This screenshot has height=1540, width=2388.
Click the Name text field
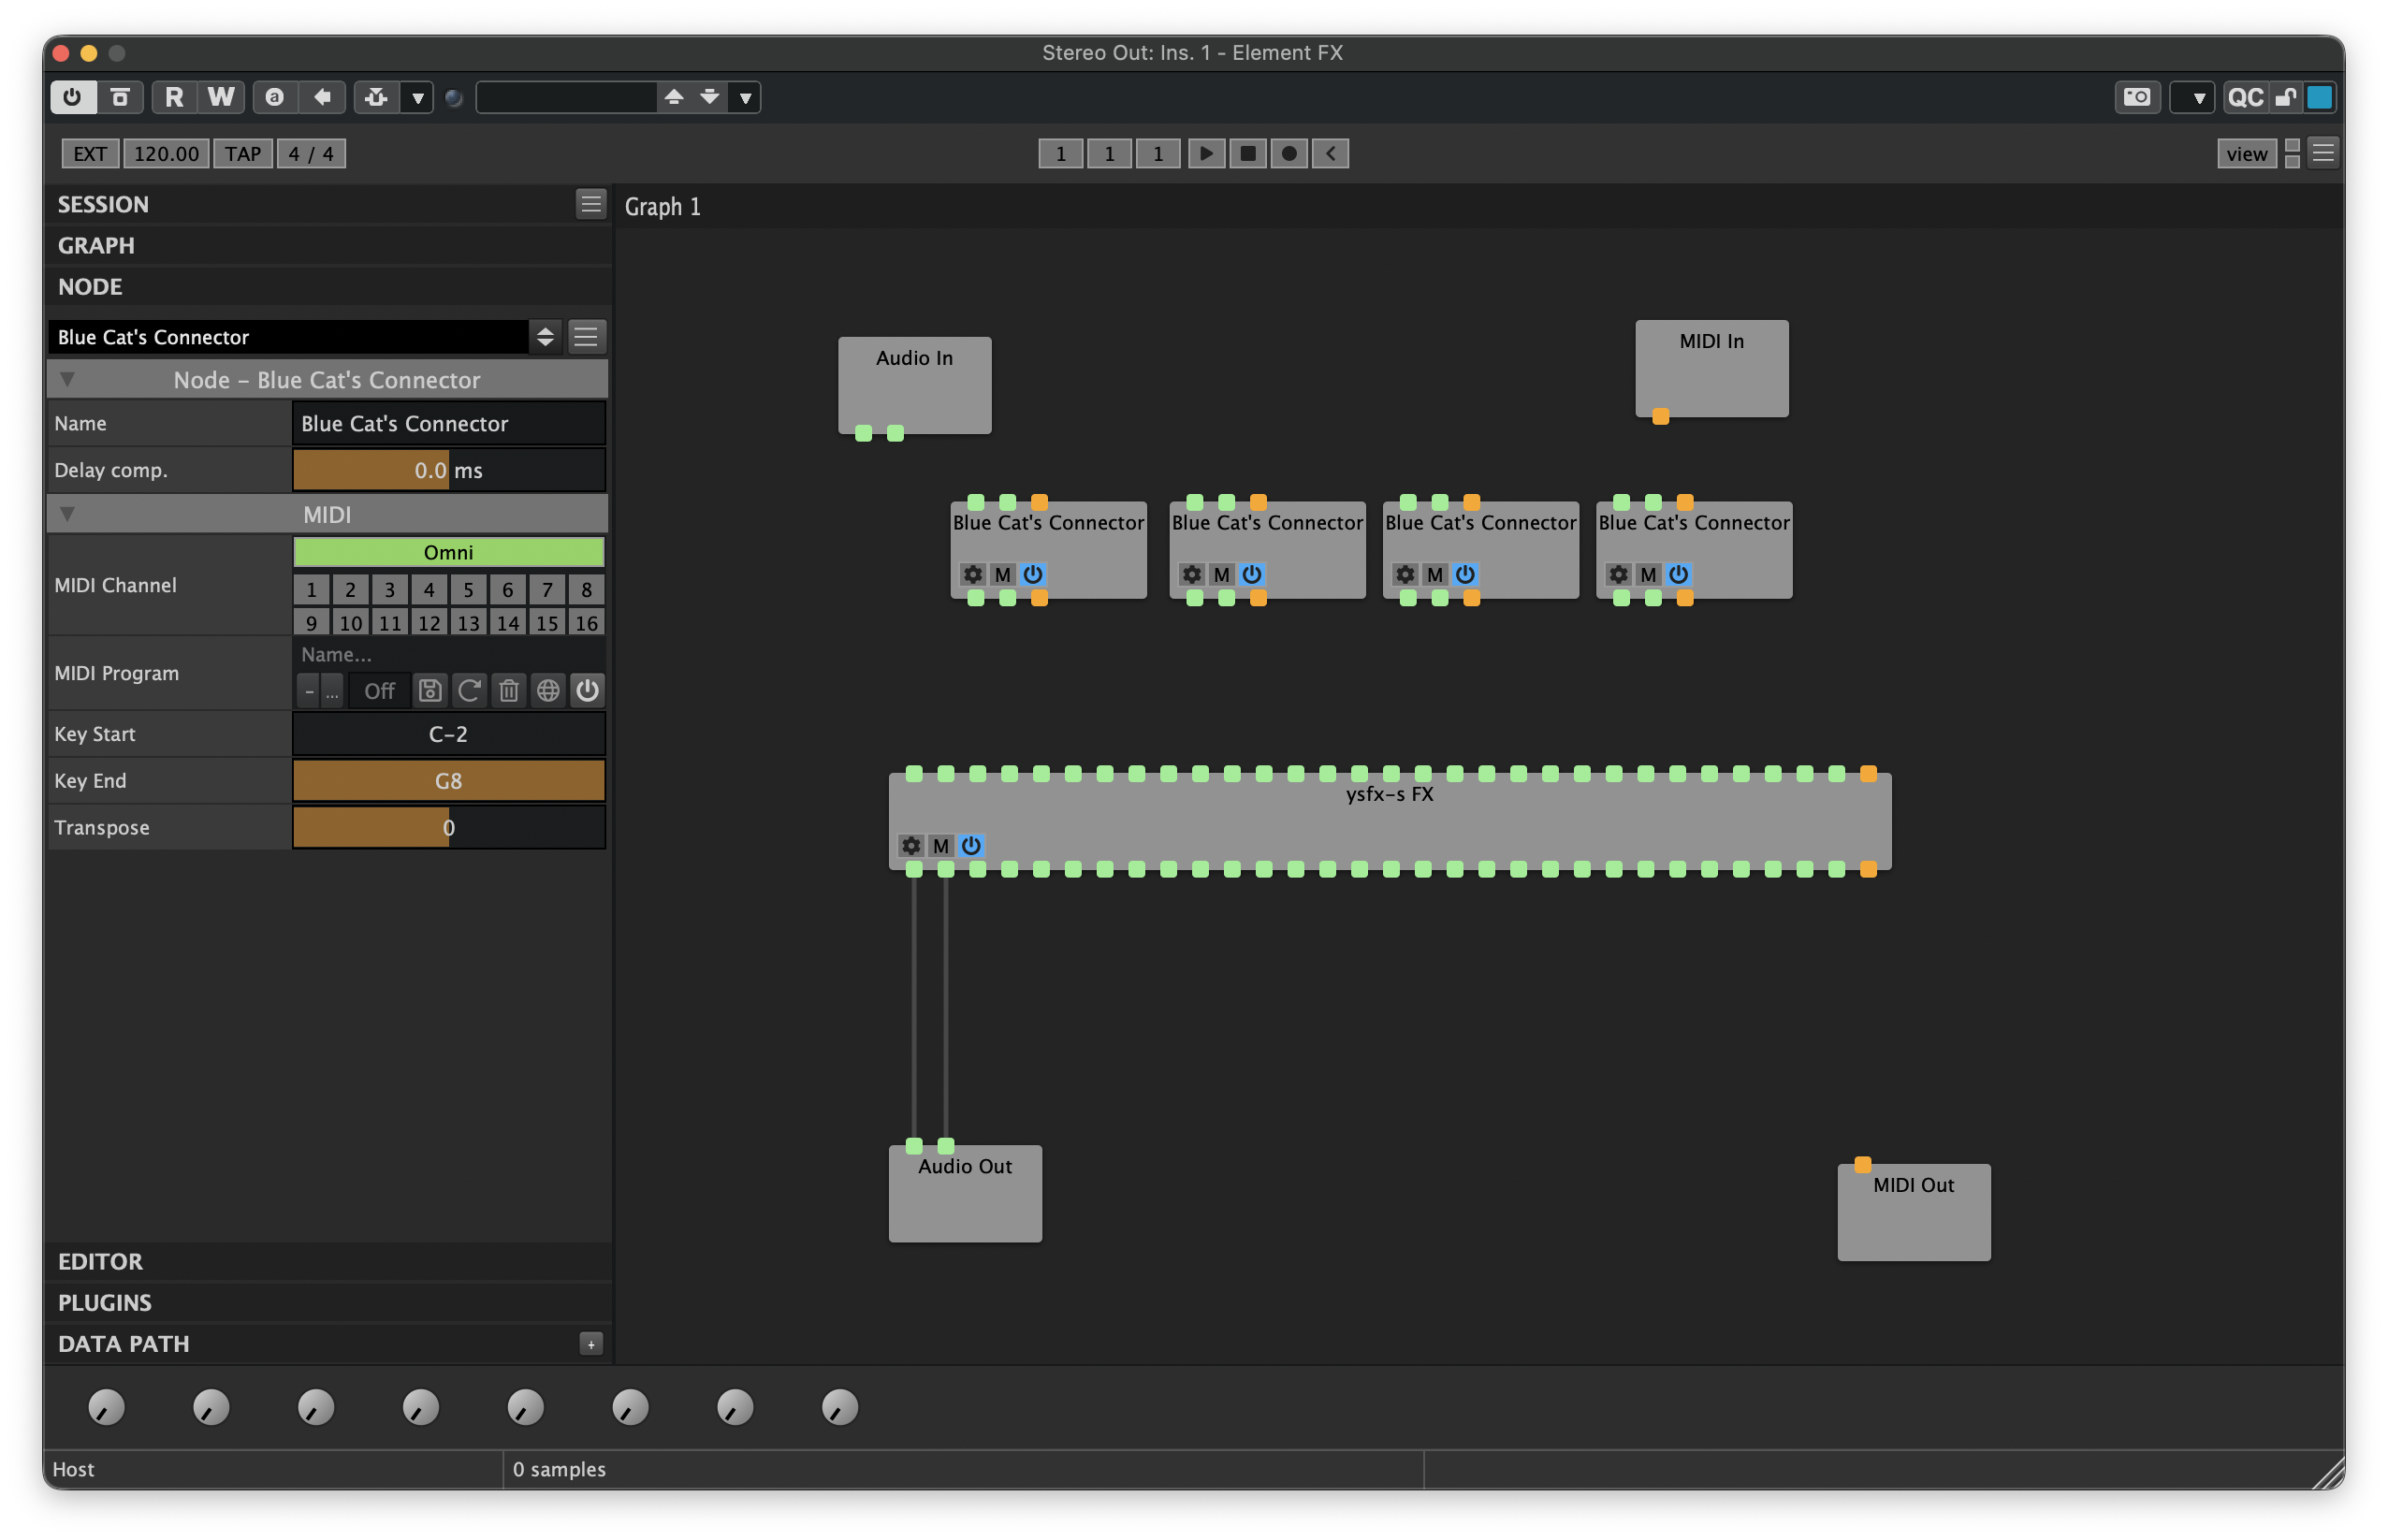[x=449, y=423]
